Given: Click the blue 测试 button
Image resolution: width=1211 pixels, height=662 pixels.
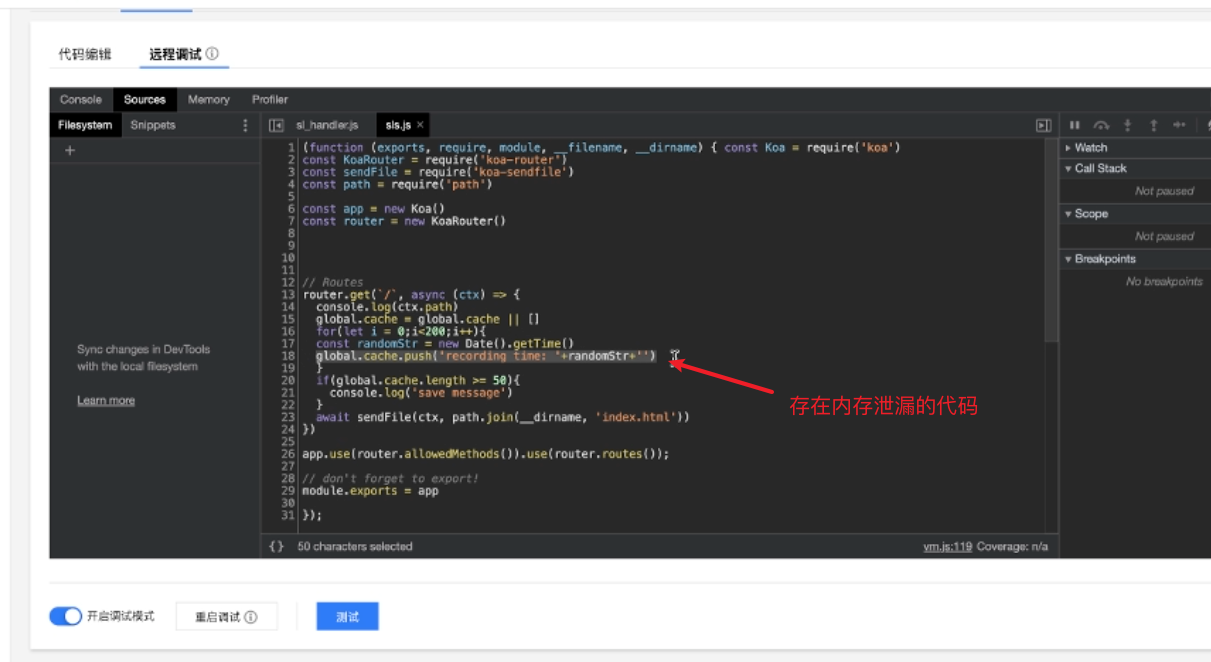Looking at the screenshot, I should (x=347, y=616).
